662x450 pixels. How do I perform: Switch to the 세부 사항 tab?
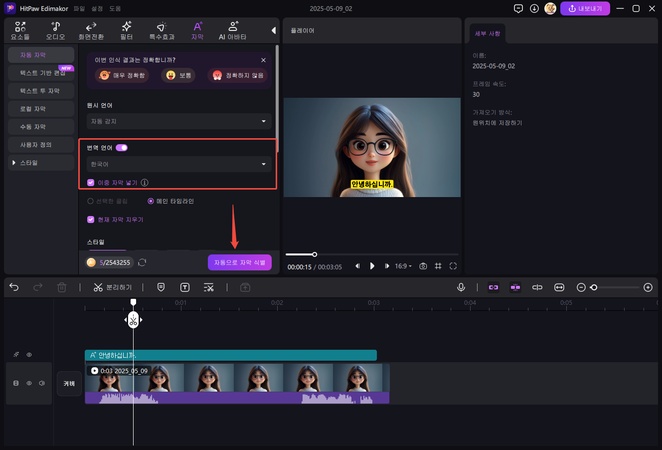(489, 33)
